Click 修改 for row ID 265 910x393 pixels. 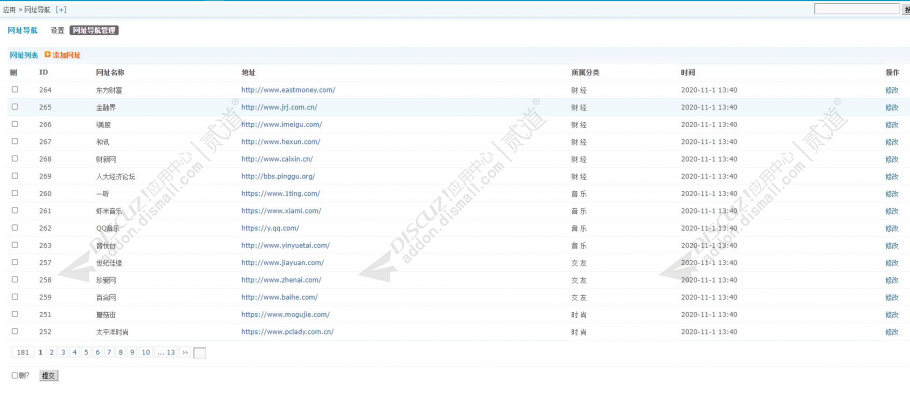click(x=891, y=107)
